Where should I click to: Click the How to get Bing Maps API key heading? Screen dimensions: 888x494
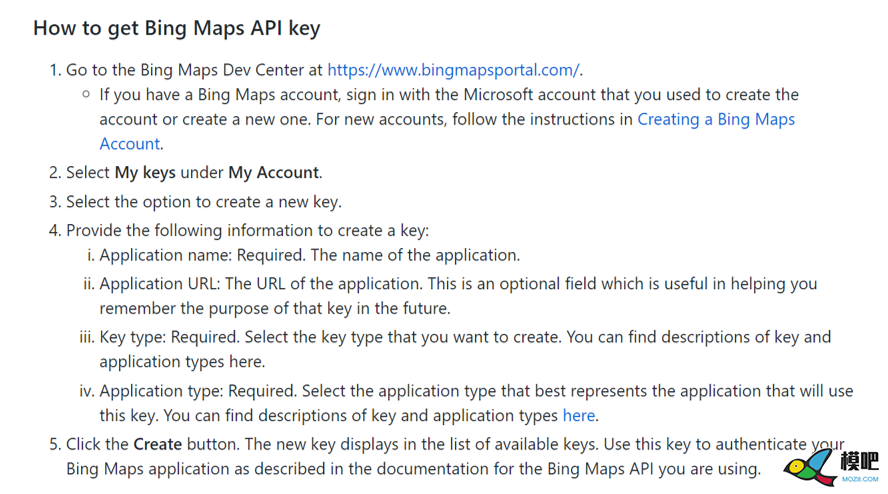pyautogui.click(x=177, y=28)
